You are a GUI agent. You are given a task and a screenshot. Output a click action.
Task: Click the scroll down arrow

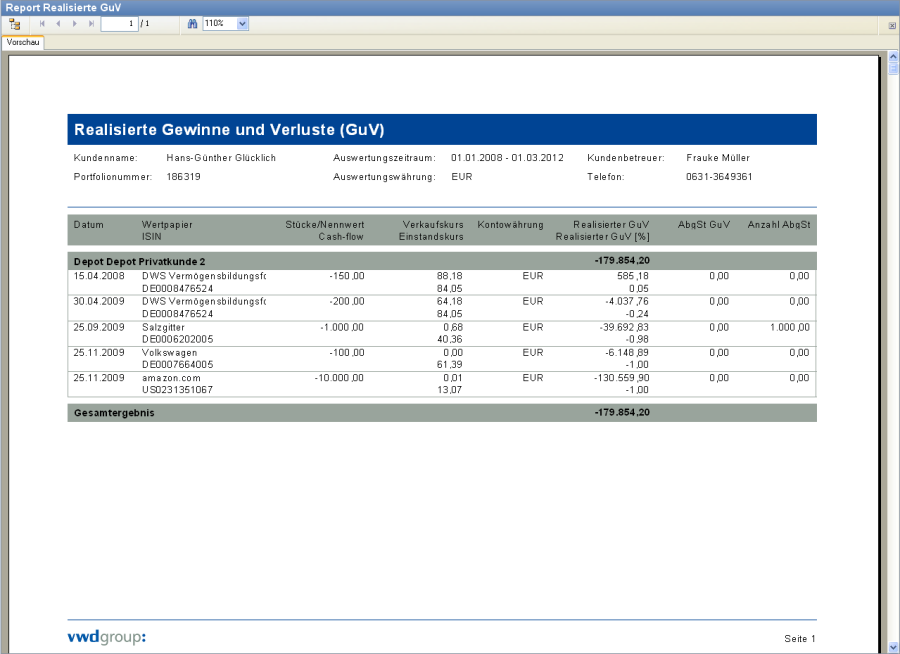click(x=893, y=647)
